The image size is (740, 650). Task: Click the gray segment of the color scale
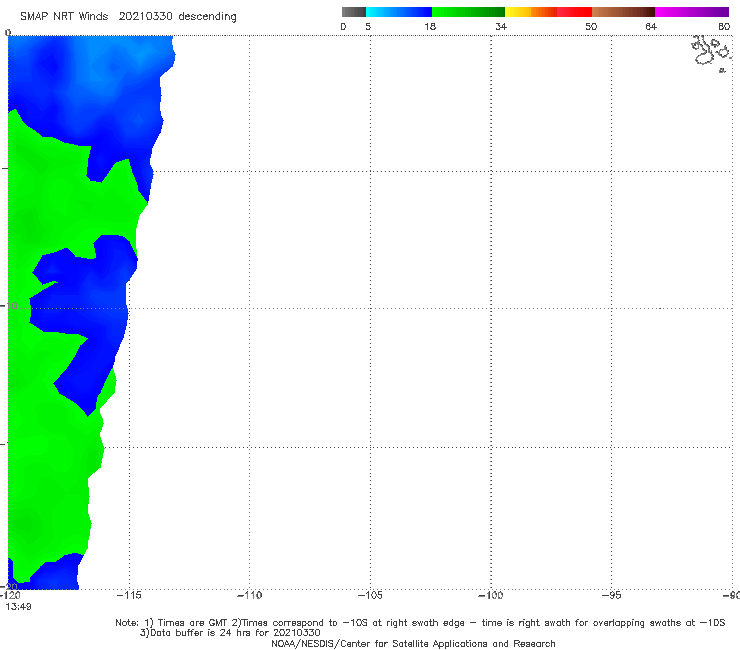354,12
